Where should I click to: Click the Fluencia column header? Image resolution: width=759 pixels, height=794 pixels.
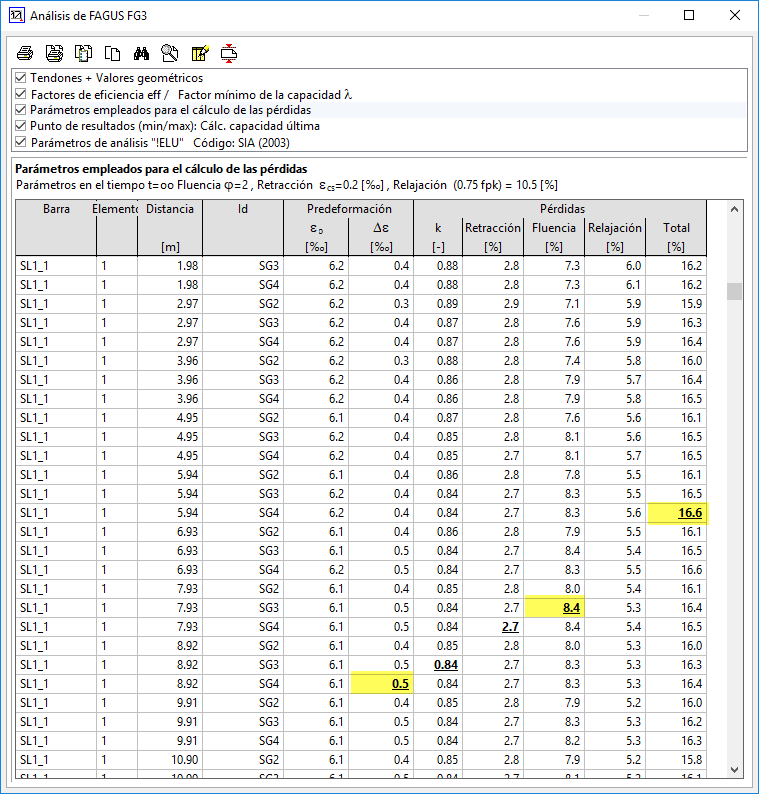[554, 237]
